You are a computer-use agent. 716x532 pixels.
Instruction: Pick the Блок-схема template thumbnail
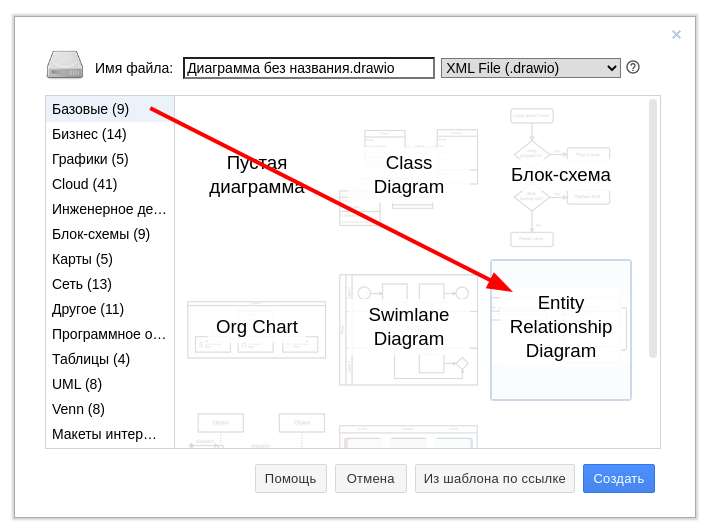[x=560, y=175]
